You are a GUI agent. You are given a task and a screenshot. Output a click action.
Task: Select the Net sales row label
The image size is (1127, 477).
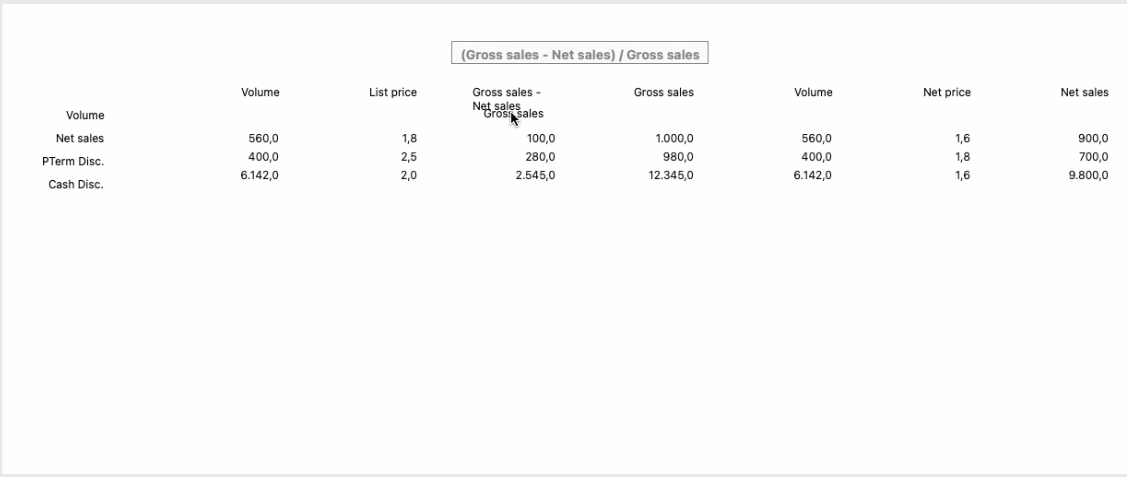click(x=80, y=139)
